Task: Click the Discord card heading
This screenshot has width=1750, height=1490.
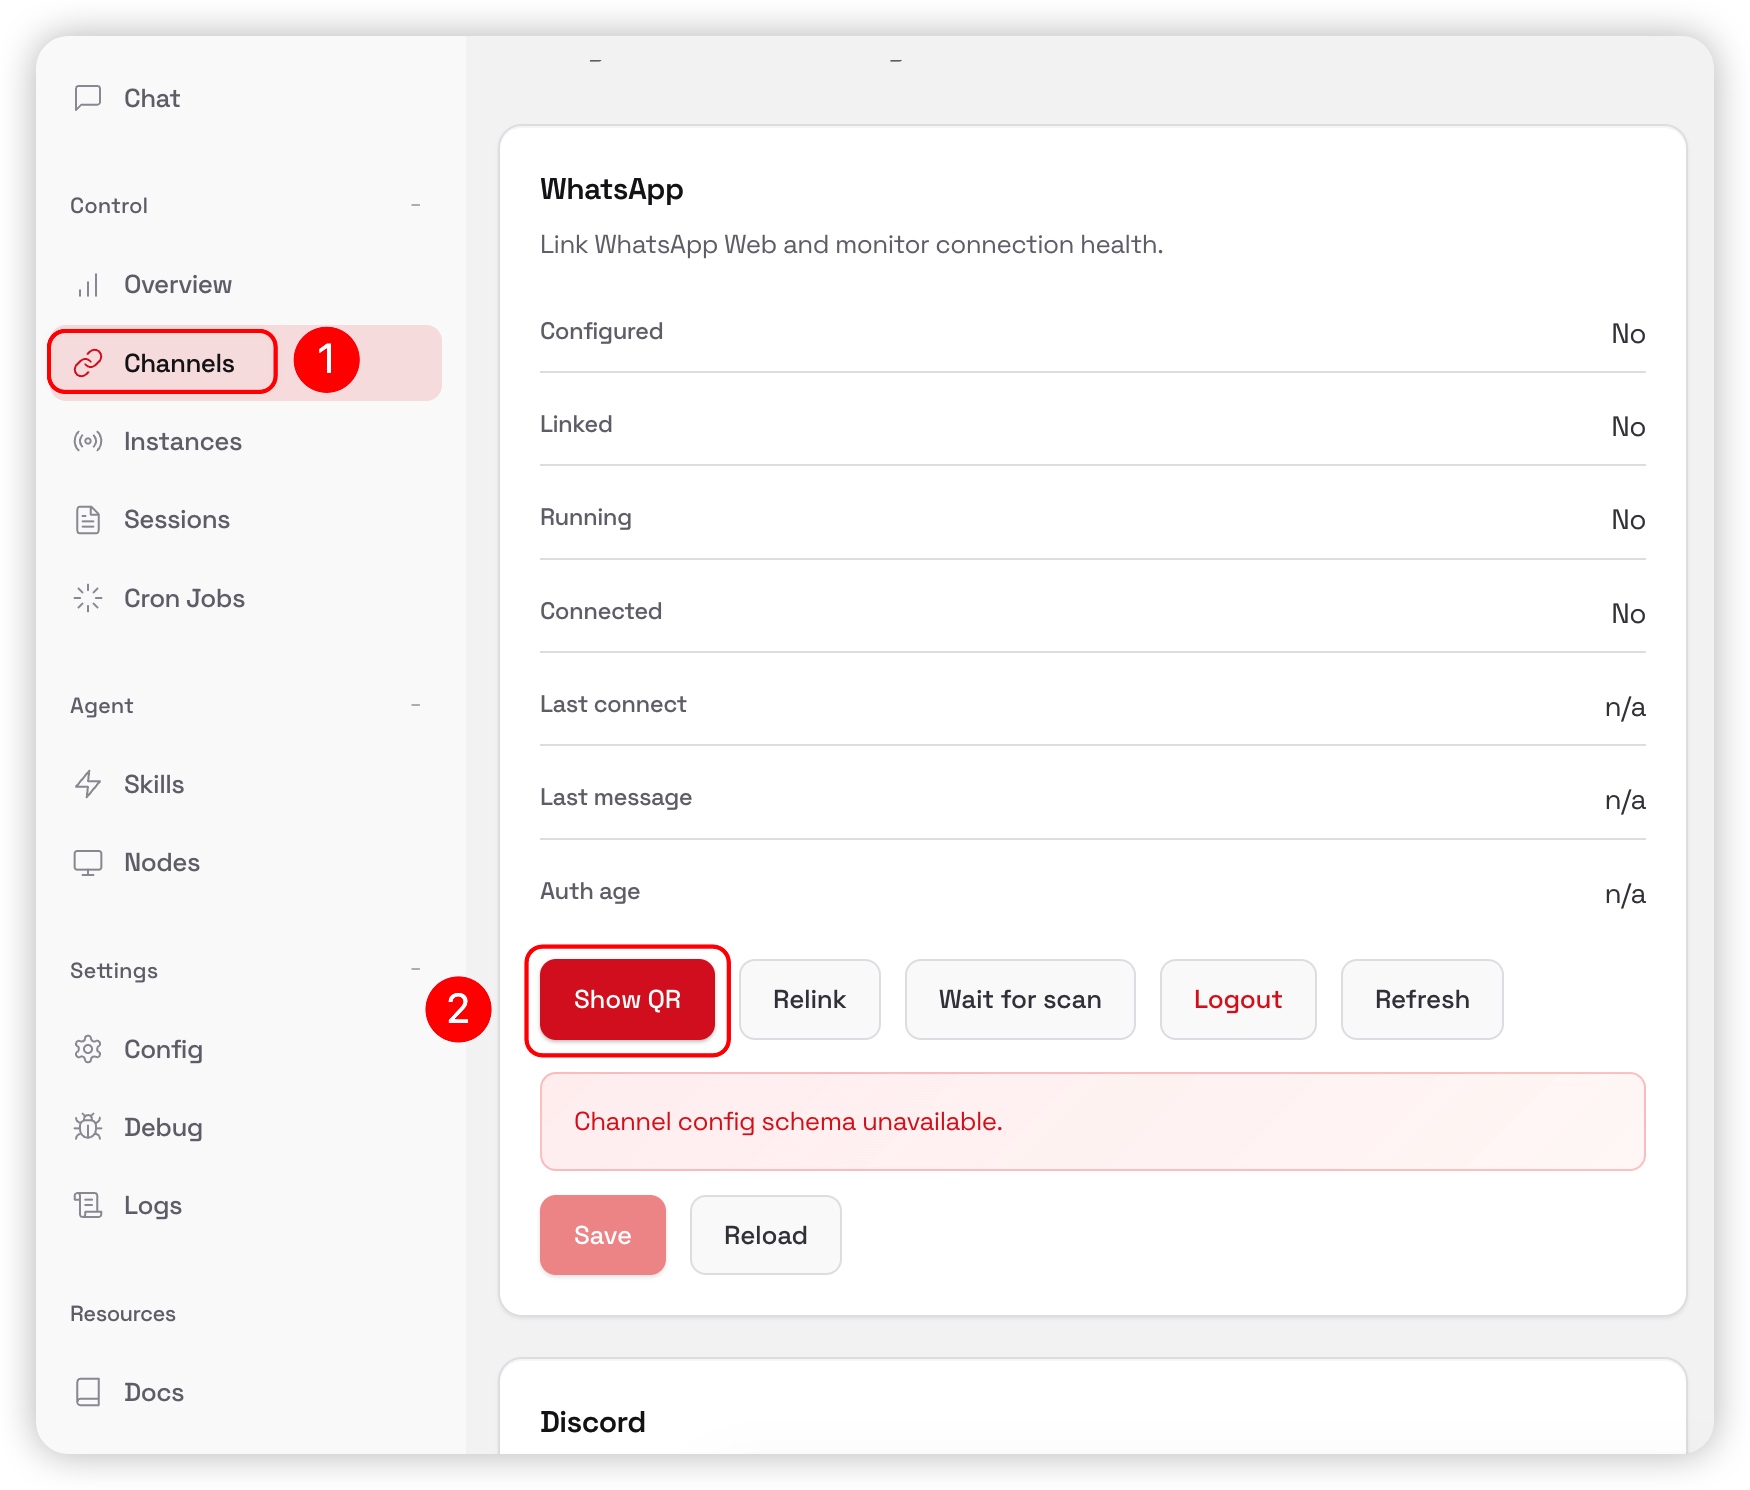Action: coord(593,1422)
